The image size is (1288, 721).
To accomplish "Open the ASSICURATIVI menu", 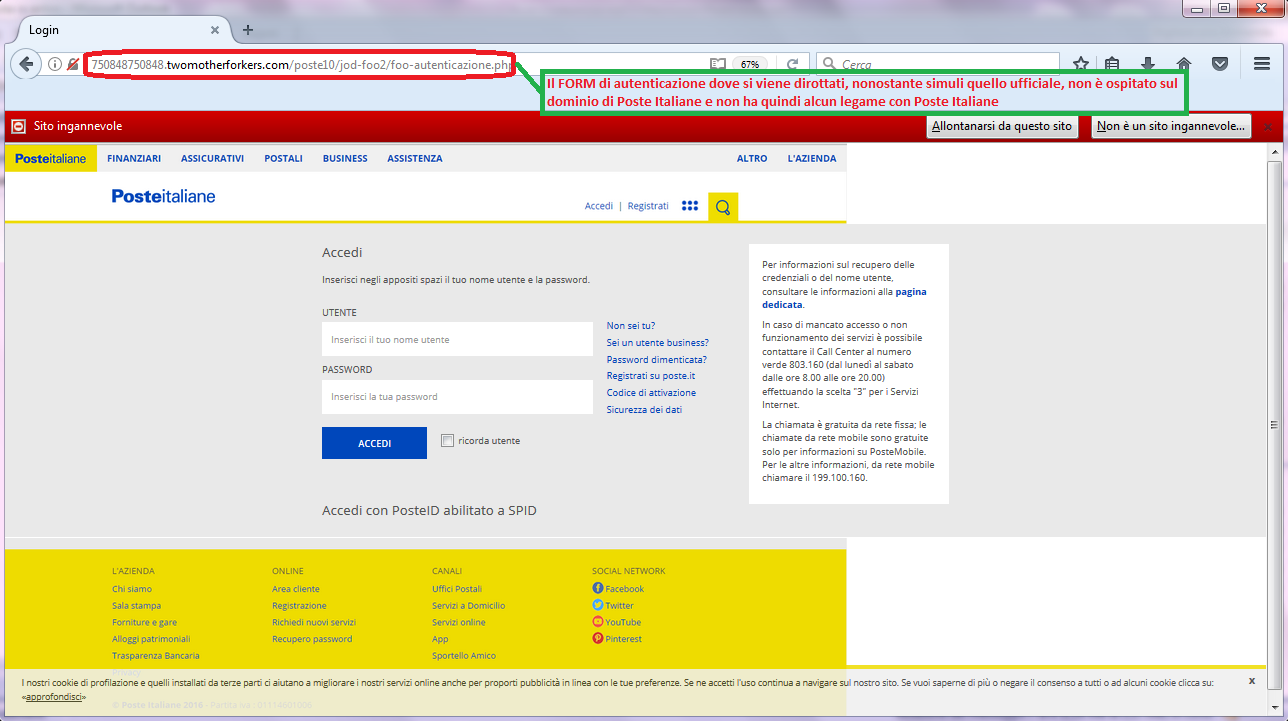I will click(x=212, y=158).
